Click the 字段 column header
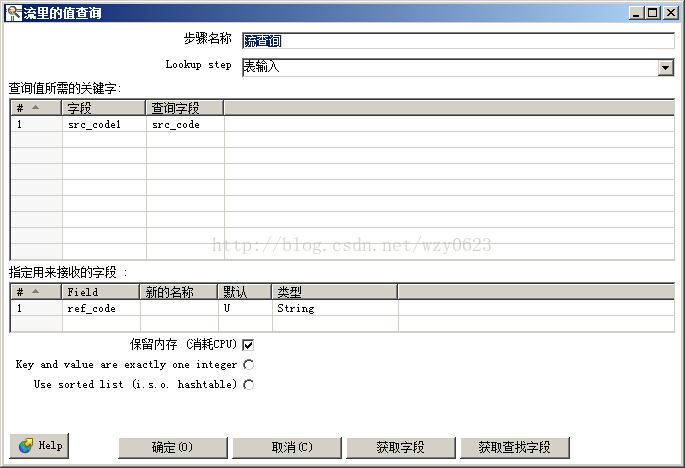This screenshot has height=468, width=685. coord(104,107)
